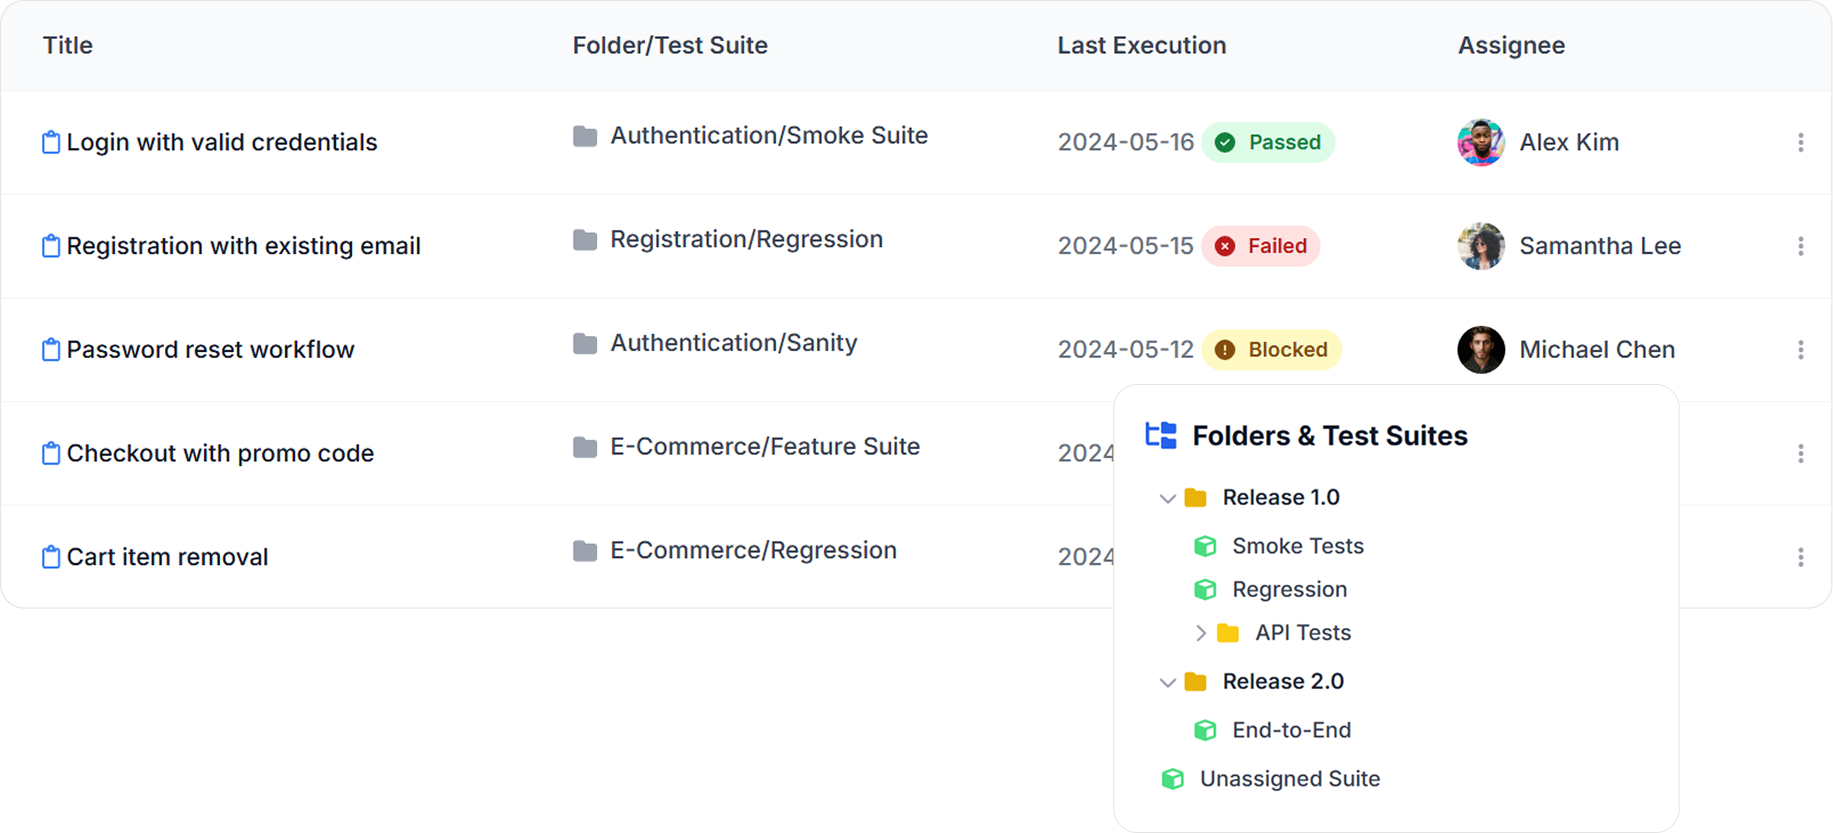Viewport: 1833px width, 833px height.
Task: Select the Regression suite cube icon
Action: (1204, 589)
